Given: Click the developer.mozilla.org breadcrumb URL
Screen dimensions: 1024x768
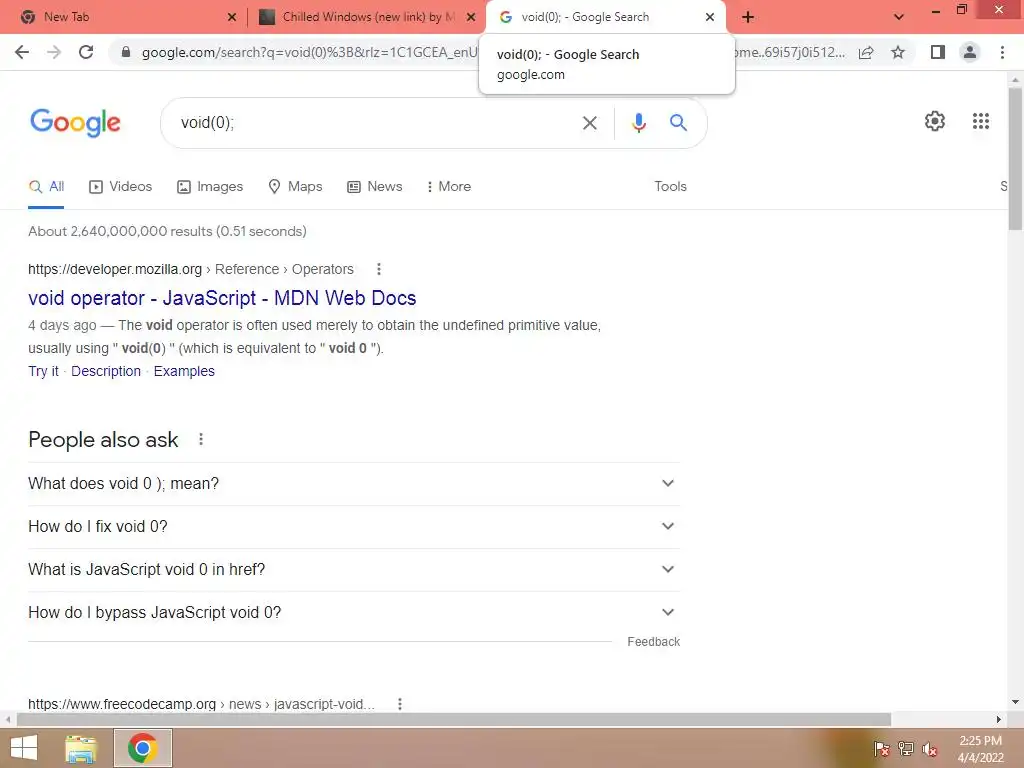Looking at the screenshot, I should click(x=191, y=269).
